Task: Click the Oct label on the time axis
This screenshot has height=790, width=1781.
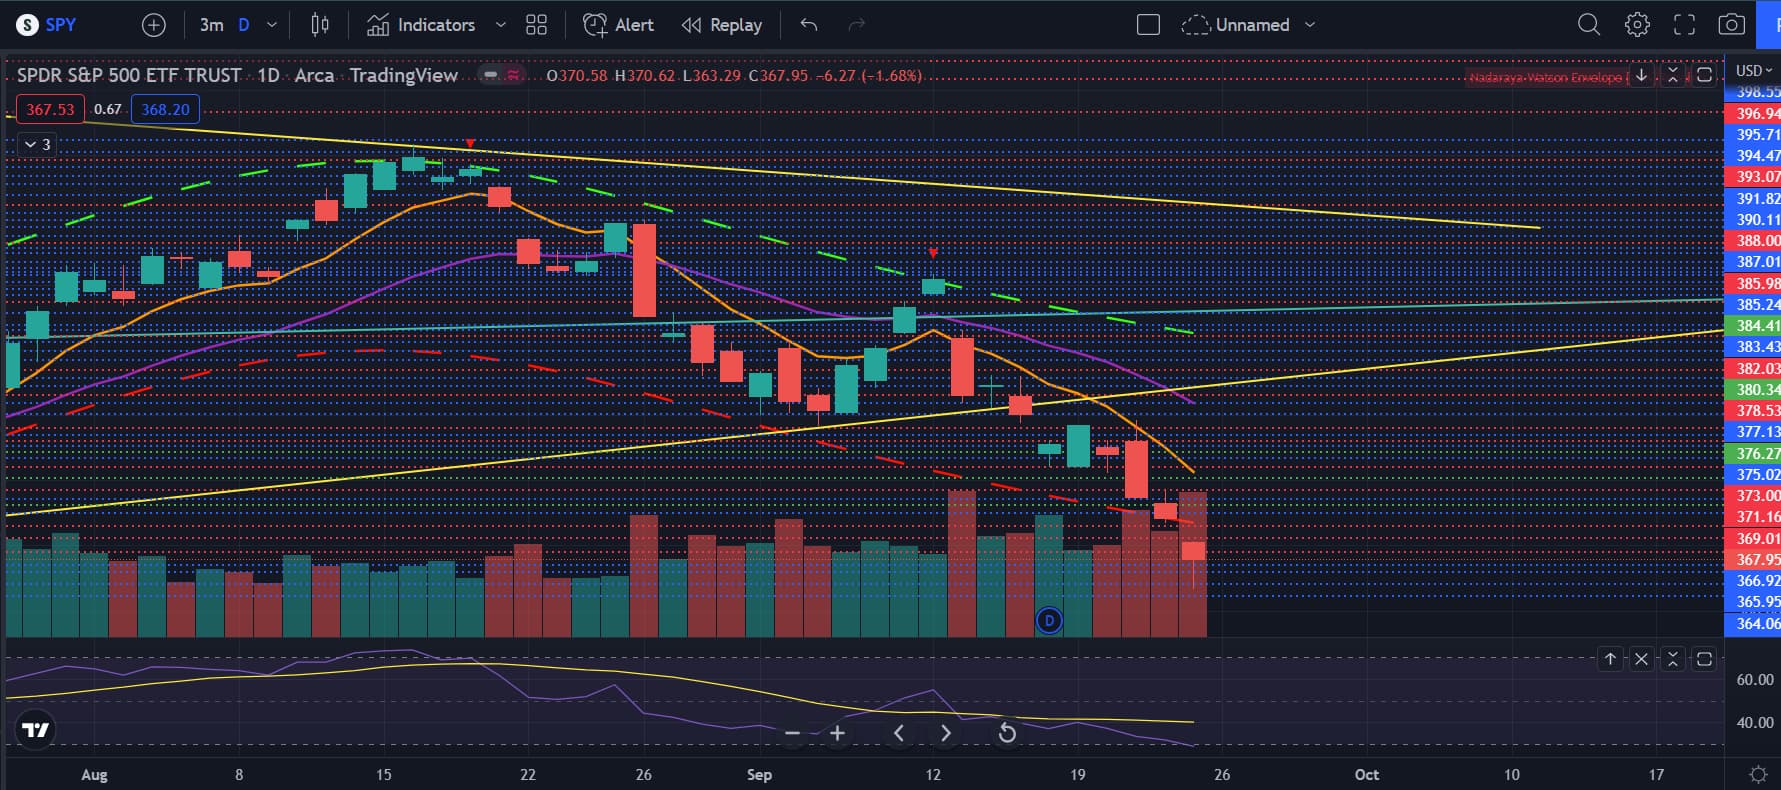Action: pyautogui.click(x=1366, y=775)
